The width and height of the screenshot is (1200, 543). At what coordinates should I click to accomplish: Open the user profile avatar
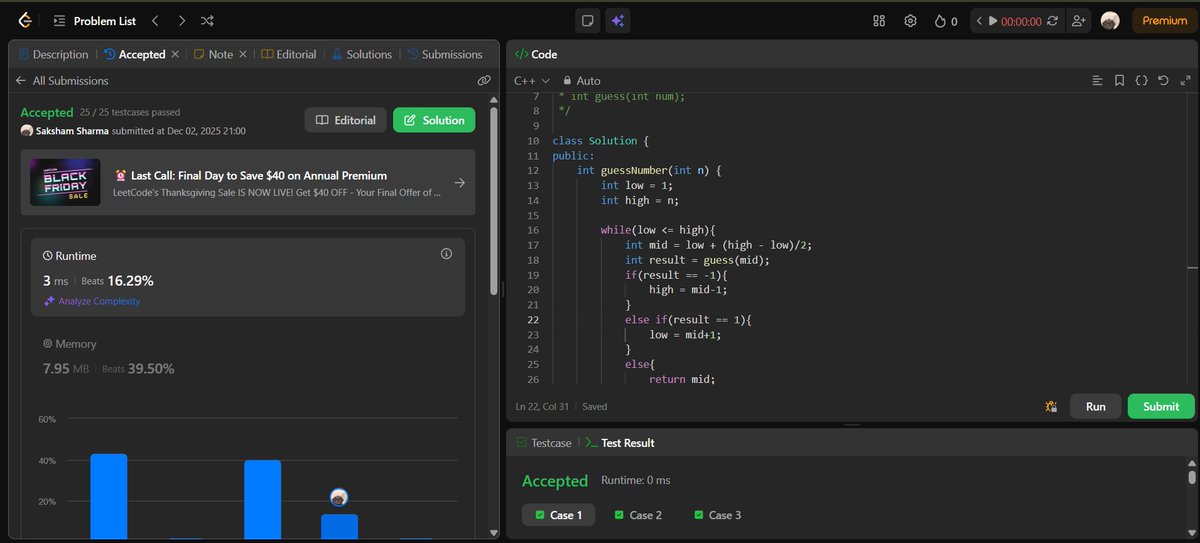pos(1109,21)
